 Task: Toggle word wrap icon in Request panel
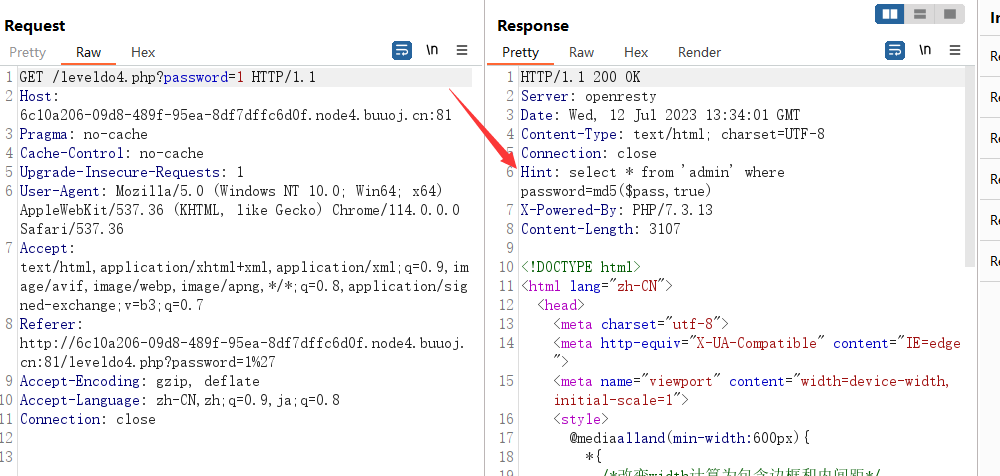(x=402, y=50)
